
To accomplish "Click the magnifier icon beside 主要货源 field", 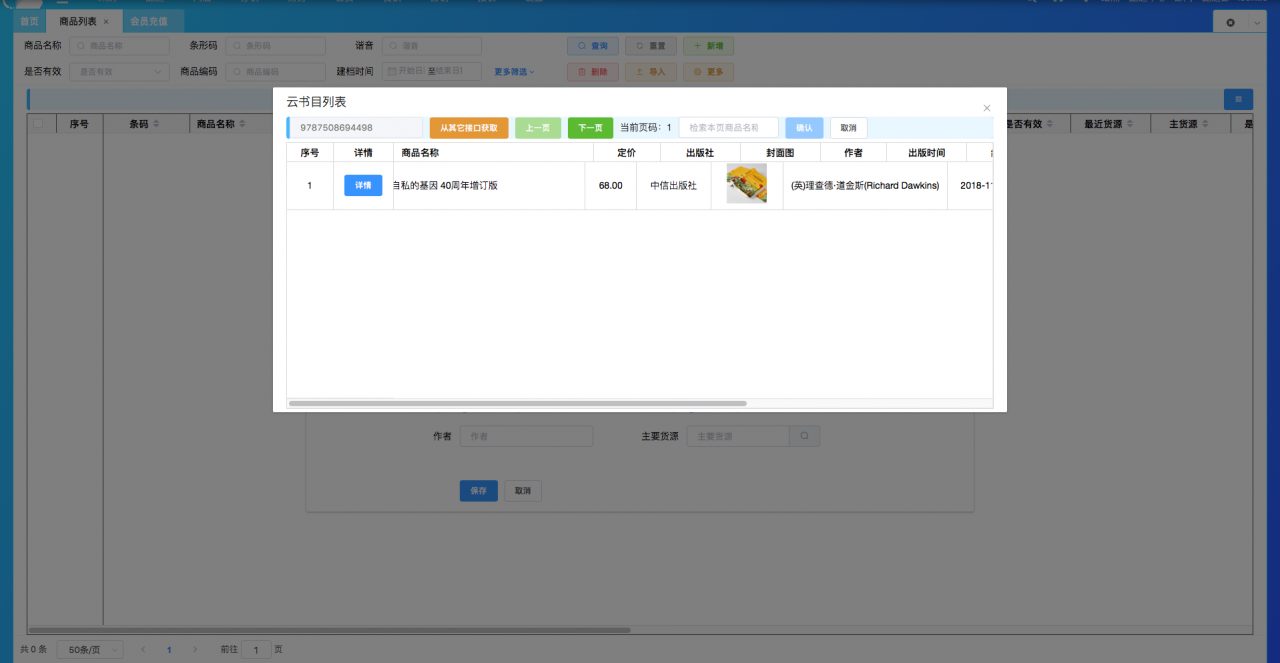I will click(x=804, y=436).
